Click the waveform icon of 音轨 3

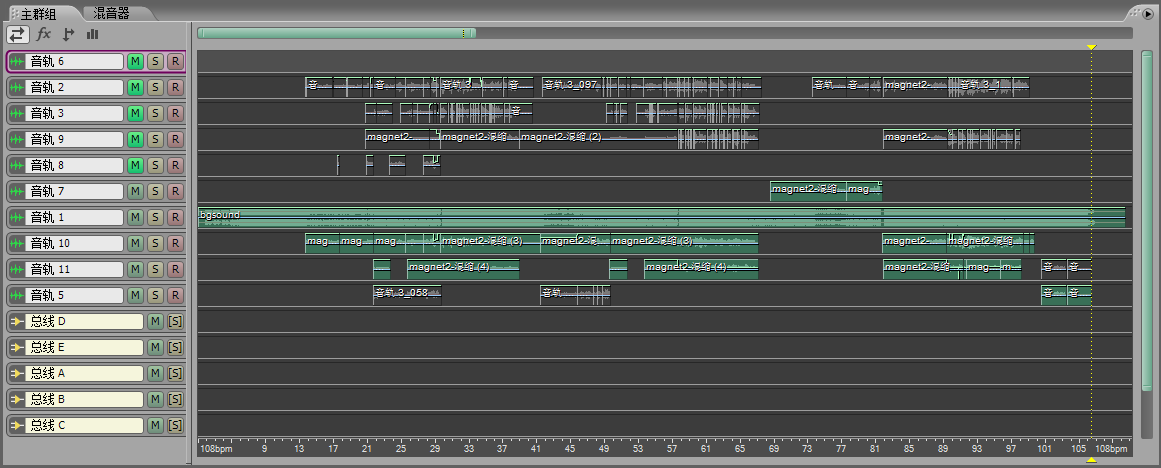[16, 113]
